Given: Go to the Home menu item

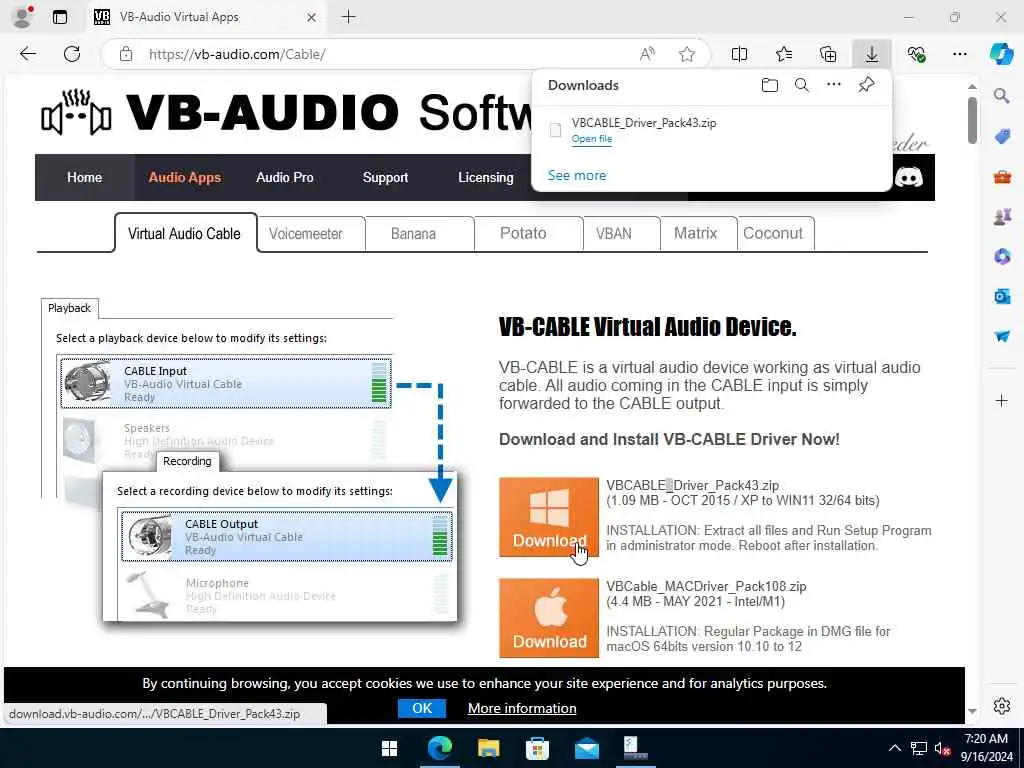Looking at the screenshot, I should pos(84,177).
